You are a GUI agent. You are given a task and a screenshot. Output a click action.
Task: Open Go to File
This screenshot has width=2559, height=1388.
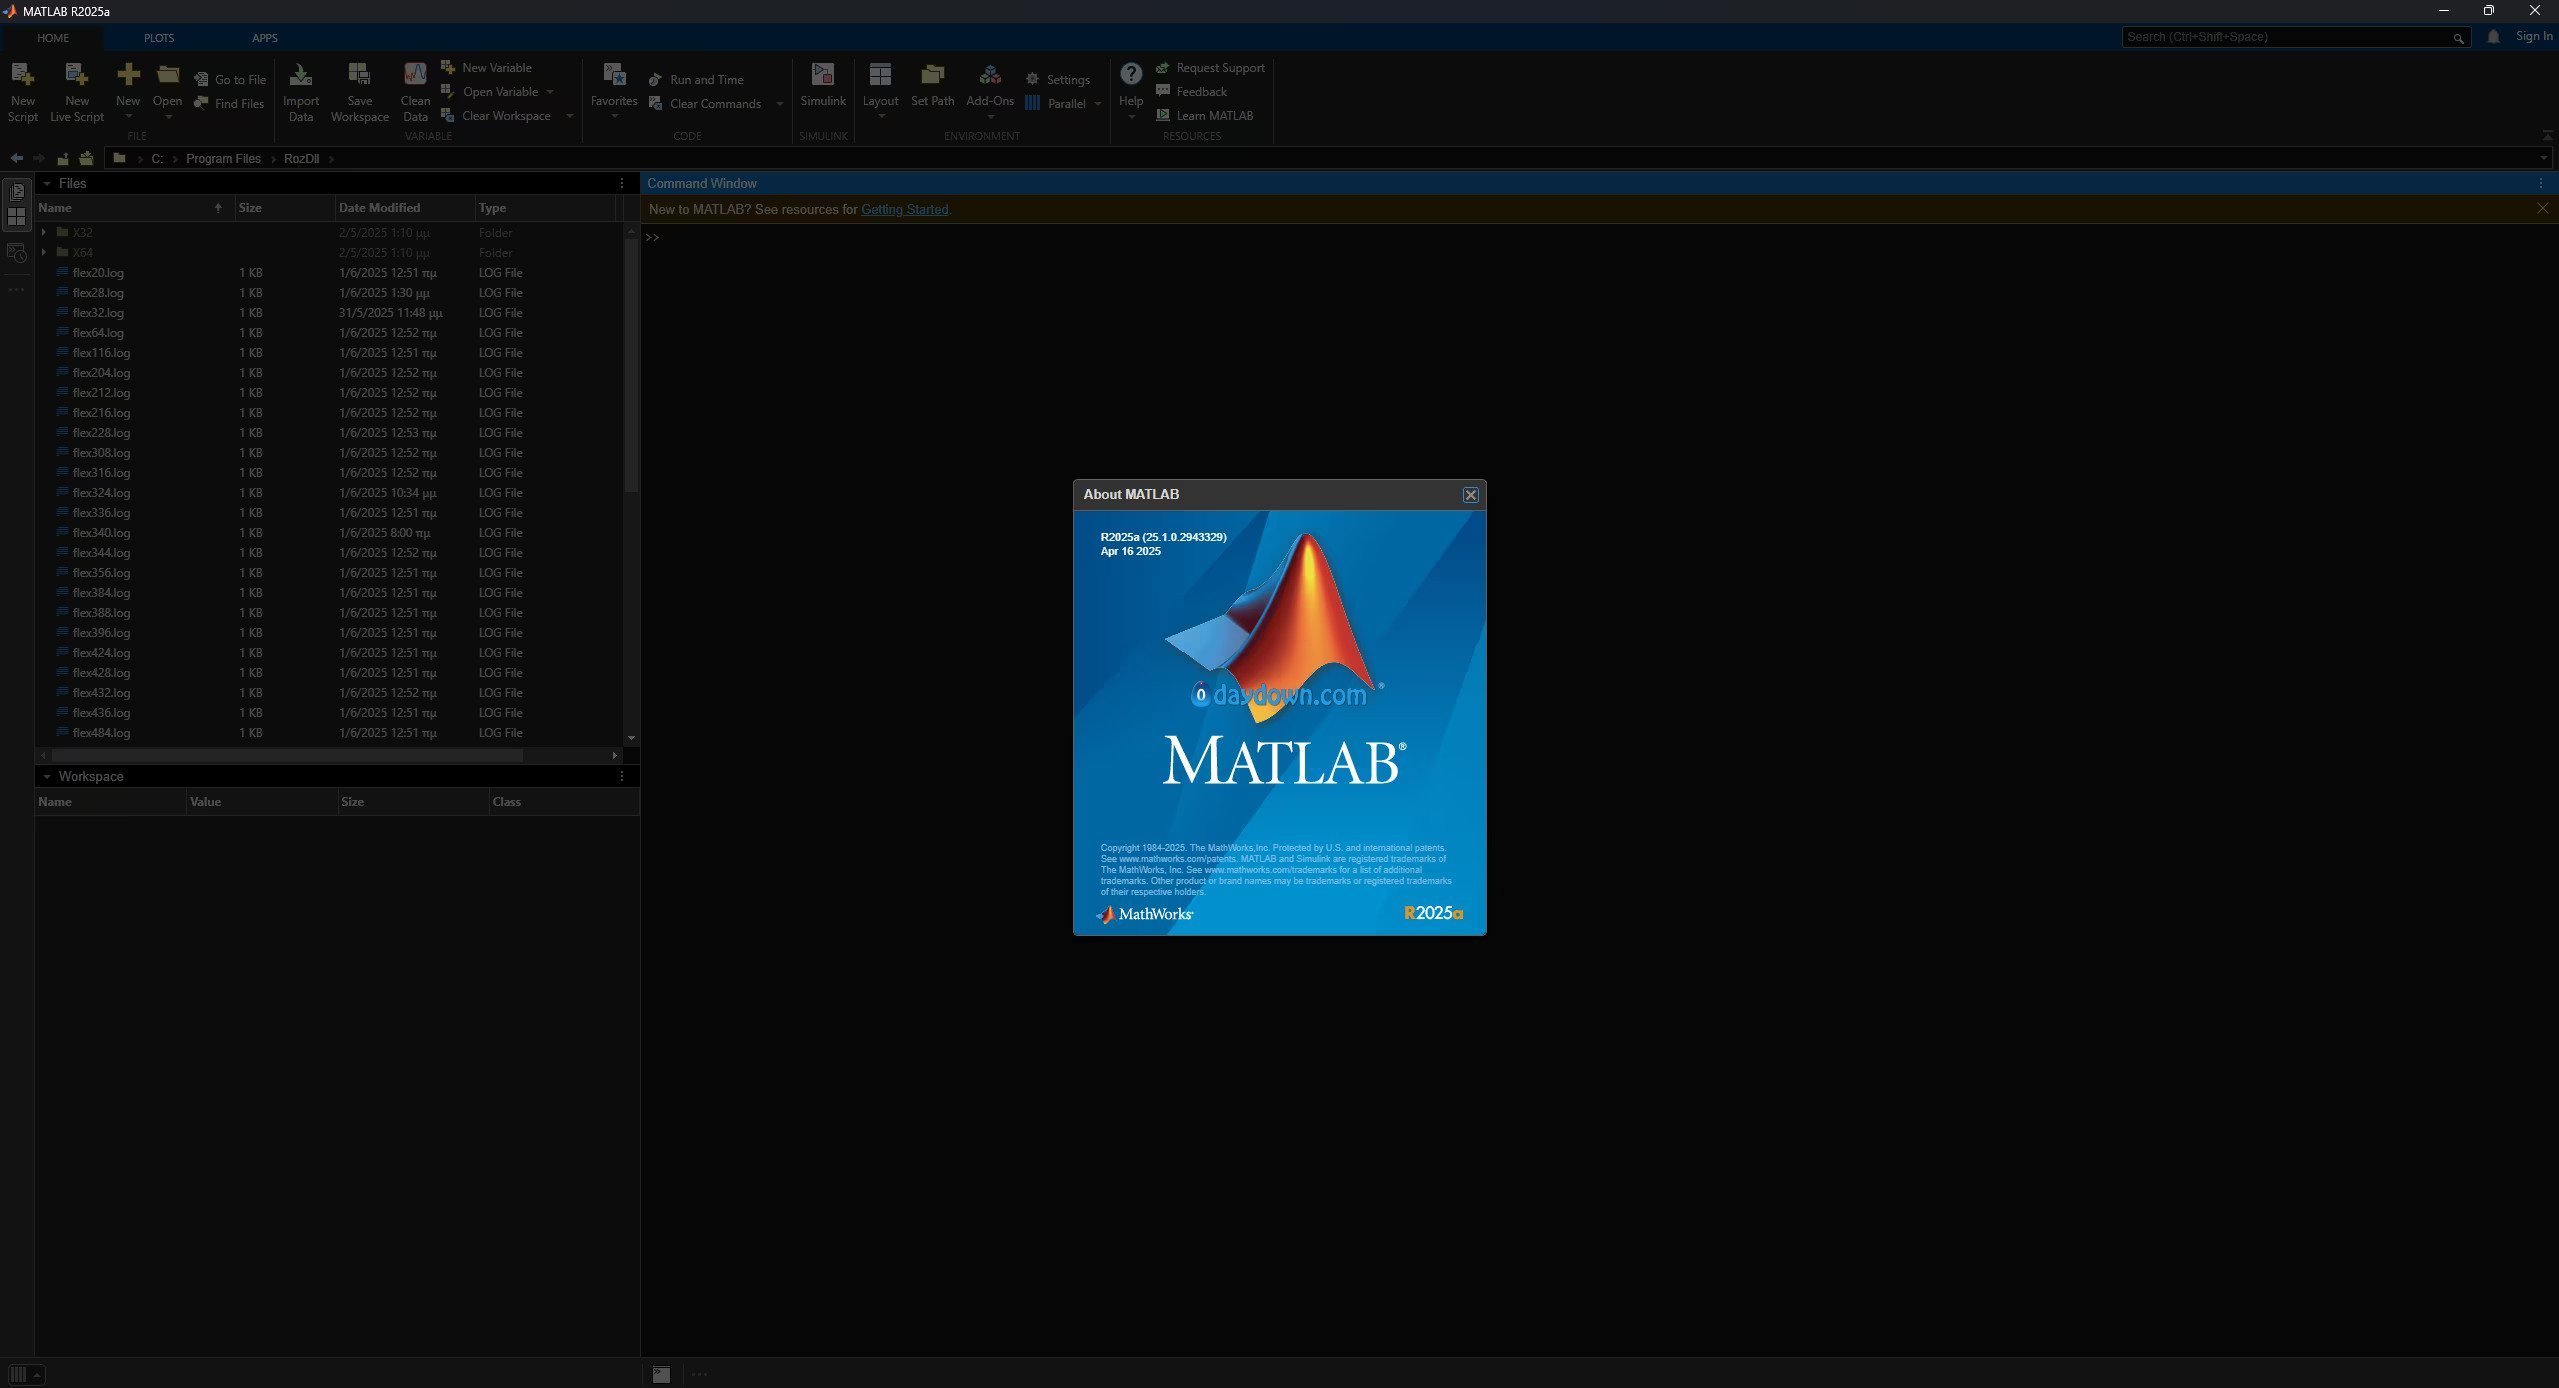230,80
